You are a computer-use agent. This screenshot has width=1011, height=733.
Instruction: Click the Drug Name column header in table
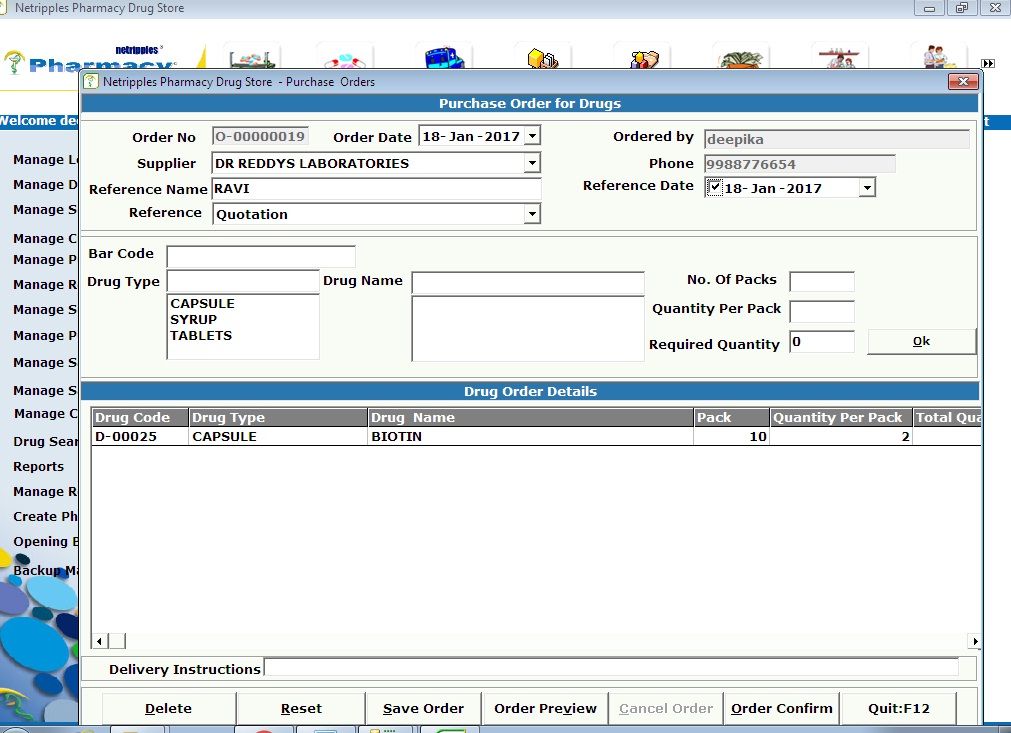[x=531, y=418]
